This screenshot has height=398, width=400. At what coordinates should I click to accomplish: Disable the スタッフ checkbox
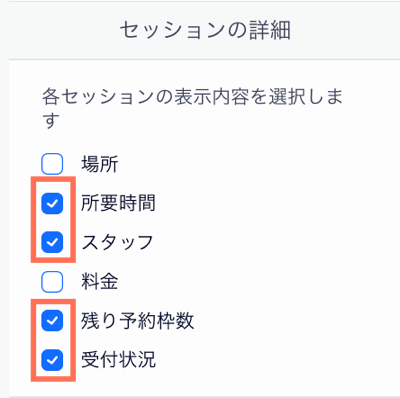point(52,242)
